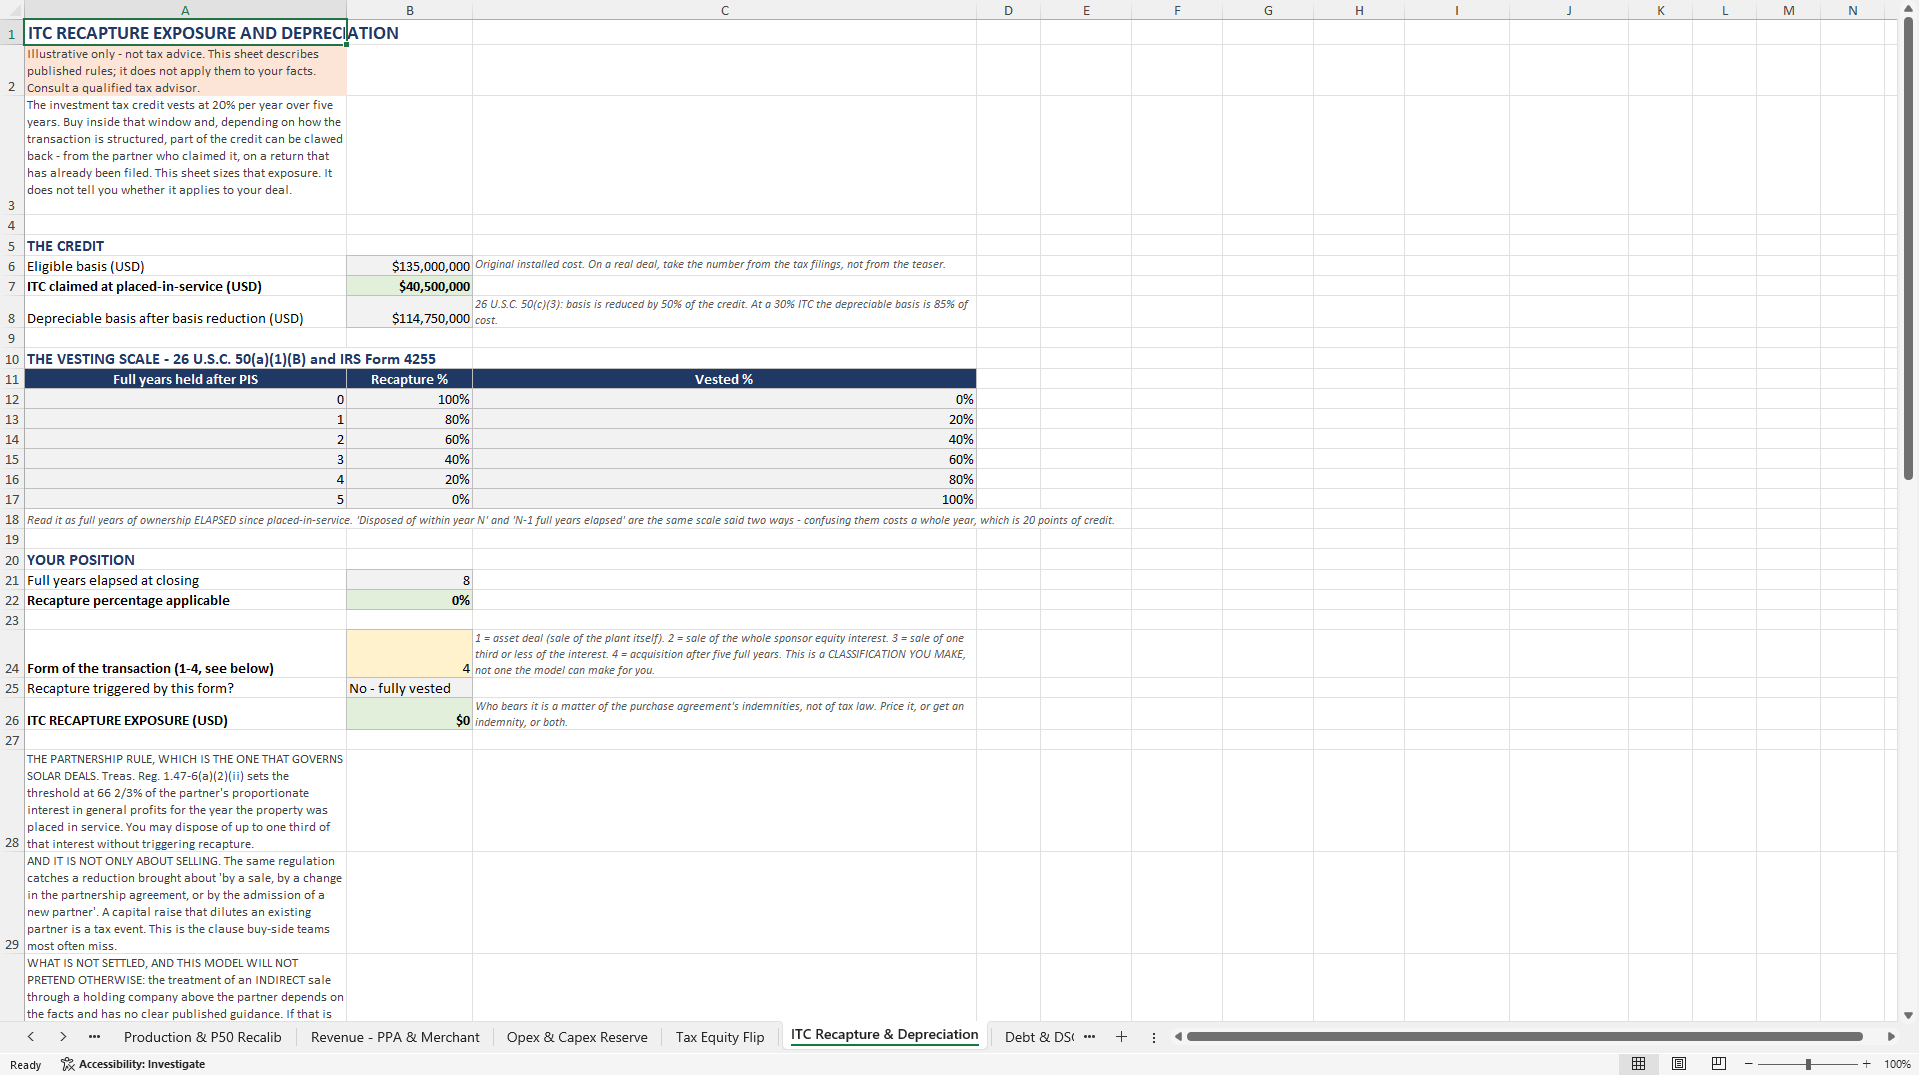Image resolution: width=1919 pixels, height=1075 pixels.
Task: Select column J header
Action: (1569, 10)
